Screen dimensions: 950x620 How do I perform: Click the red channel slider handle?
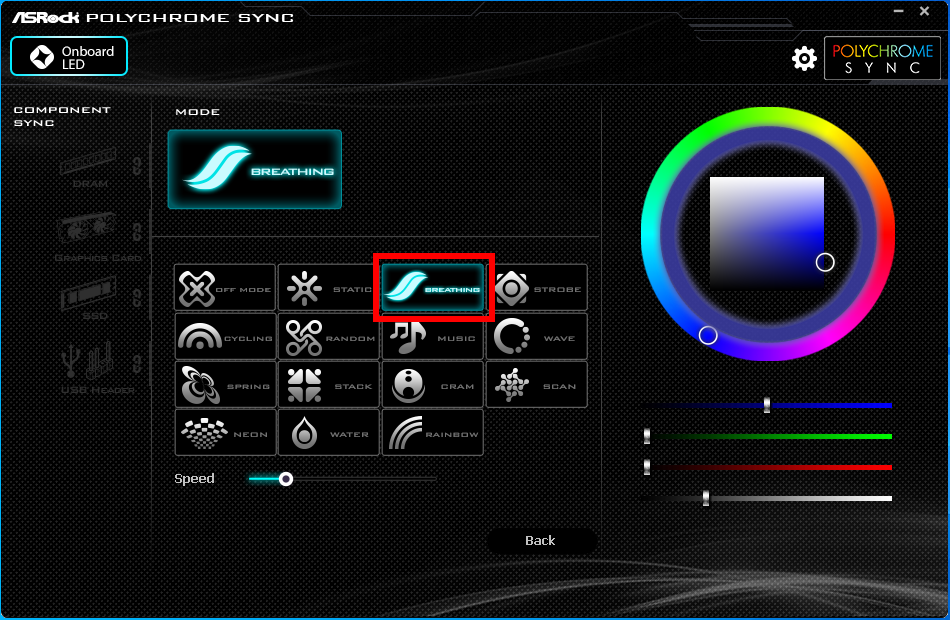pyautogui.click(x=647, y=467)
